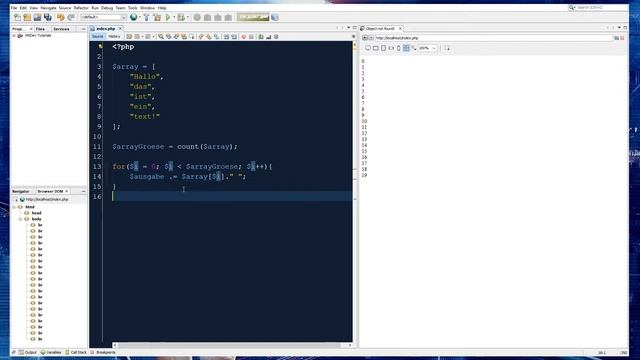640x360 pixels.
Task: Switch editor to History view
Action: [x=114, y=37]
